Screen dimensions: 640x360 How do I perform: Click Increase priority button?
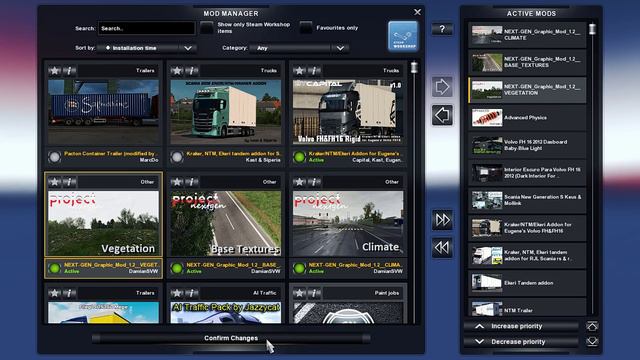coord(521,326)
